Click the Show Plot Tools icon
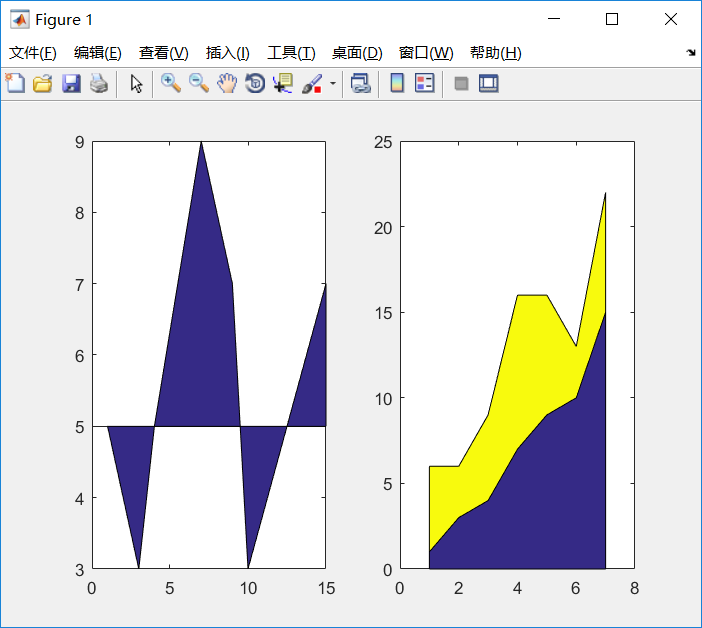Screen dimensions: 702x628 (x=488, y=83)
